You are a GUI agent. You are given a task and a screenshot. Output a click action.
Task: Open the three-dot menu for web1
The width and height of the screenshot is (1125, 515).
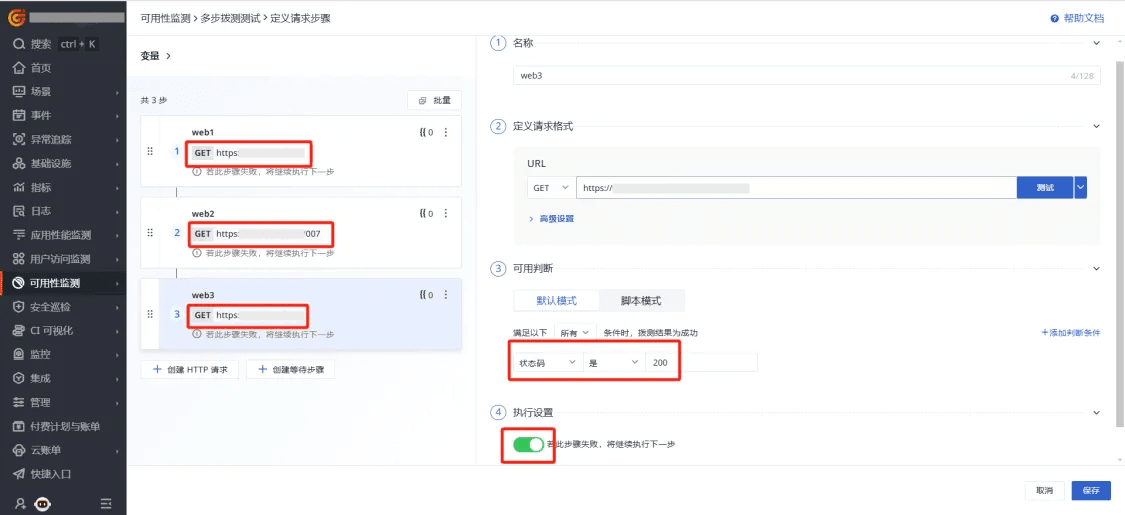click(x=446, y=132)
